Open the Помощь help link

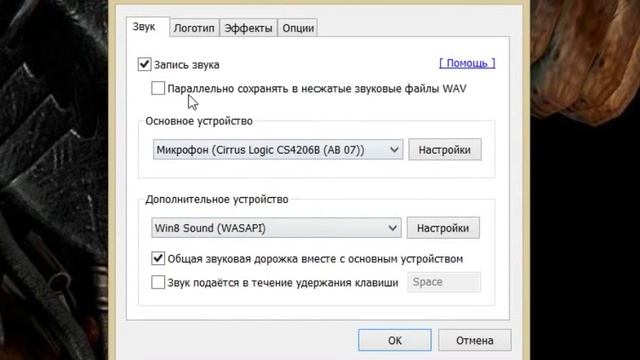coord(467,63)
